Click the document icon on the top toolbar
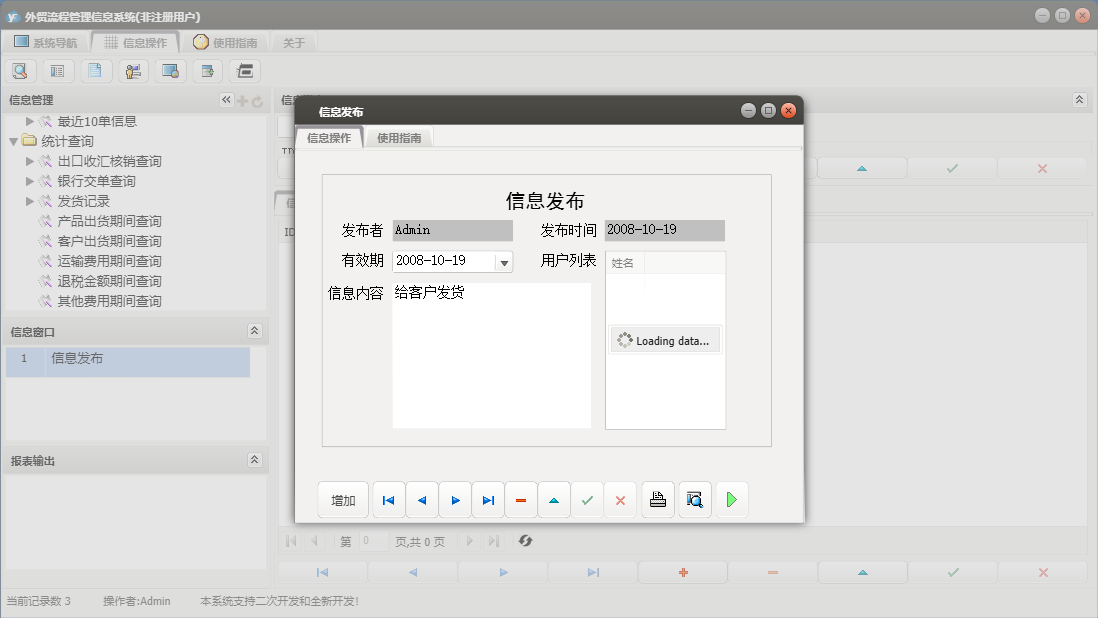This screenshot has height=618, width=1098. (94, 70)
